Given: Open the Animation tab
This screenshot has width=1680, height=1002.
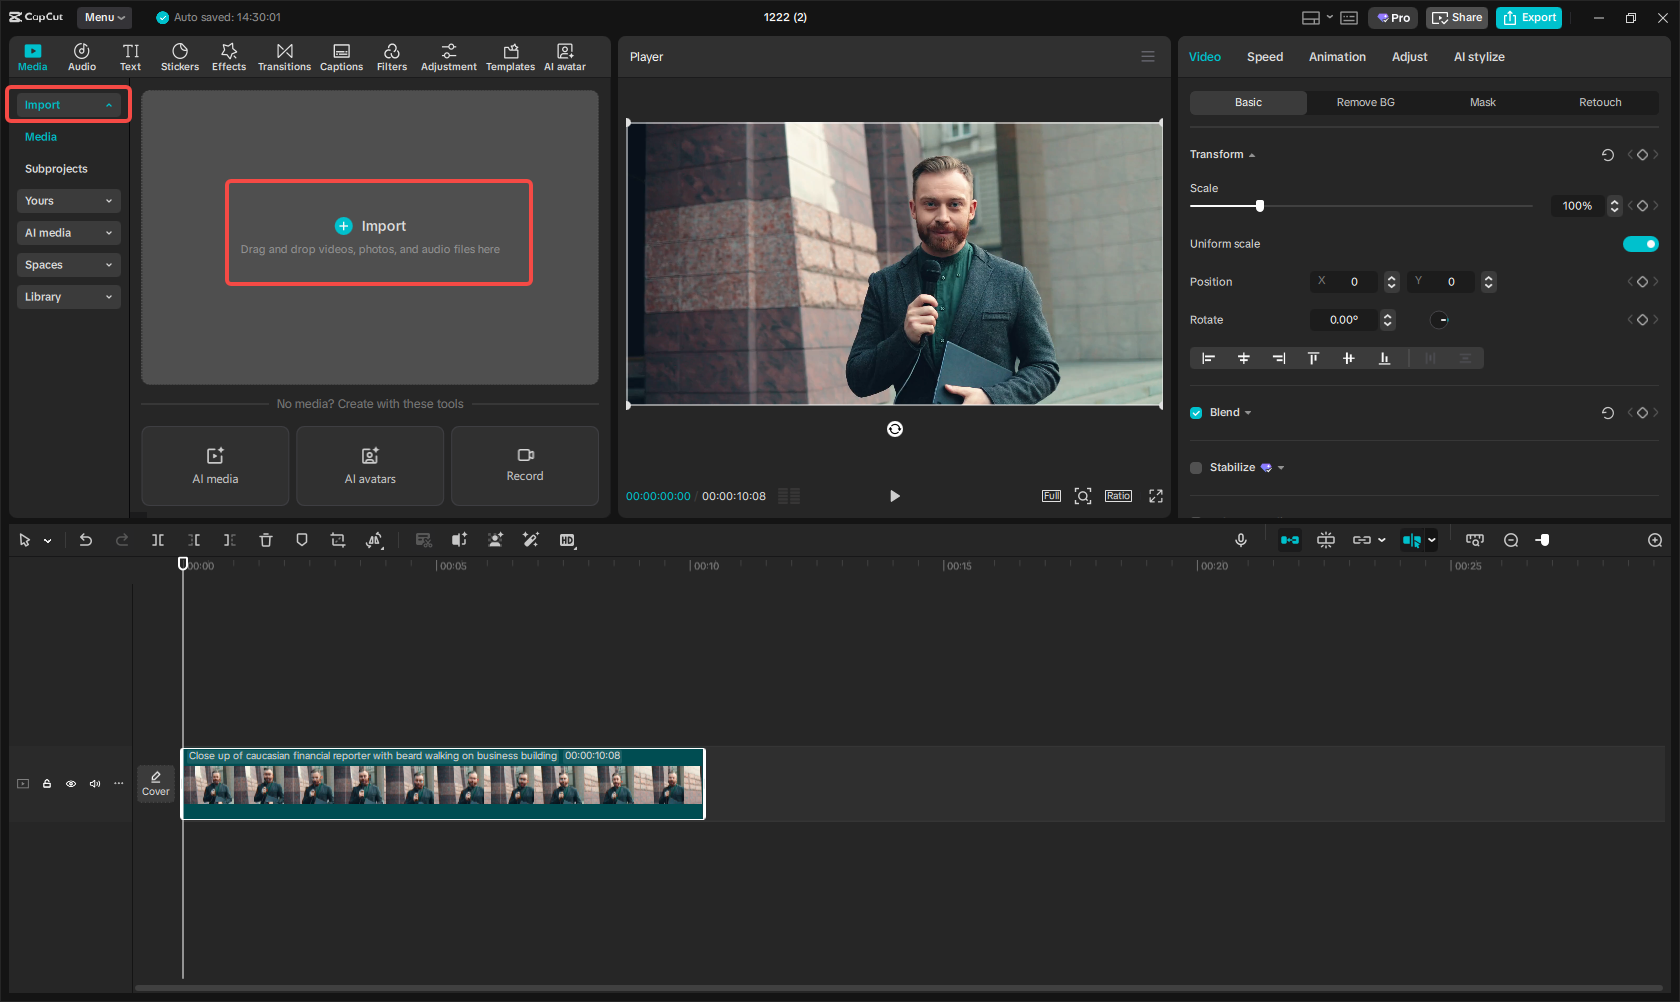Looking at the screenshot, I should (1337, 57).
